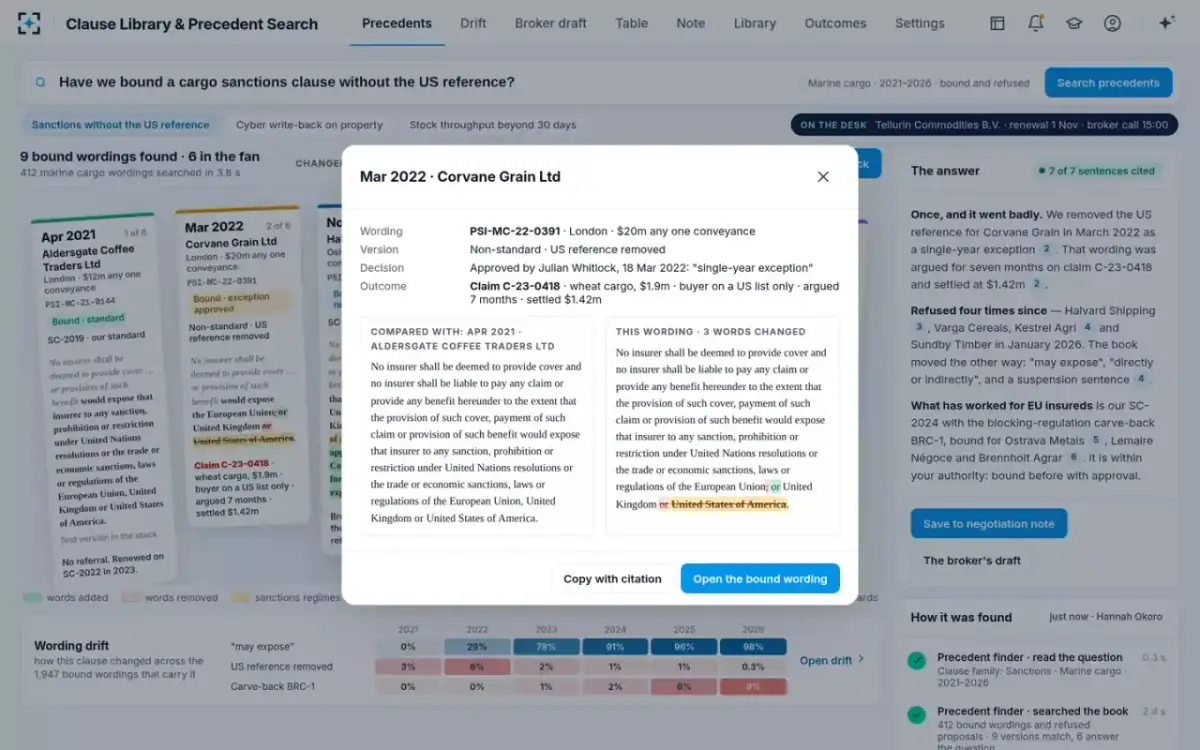Image resolution: width=1200 pixels, height=750 pixels.
Task: Click citation 4 after "suspension sentence"
Action: point(1140,379)
